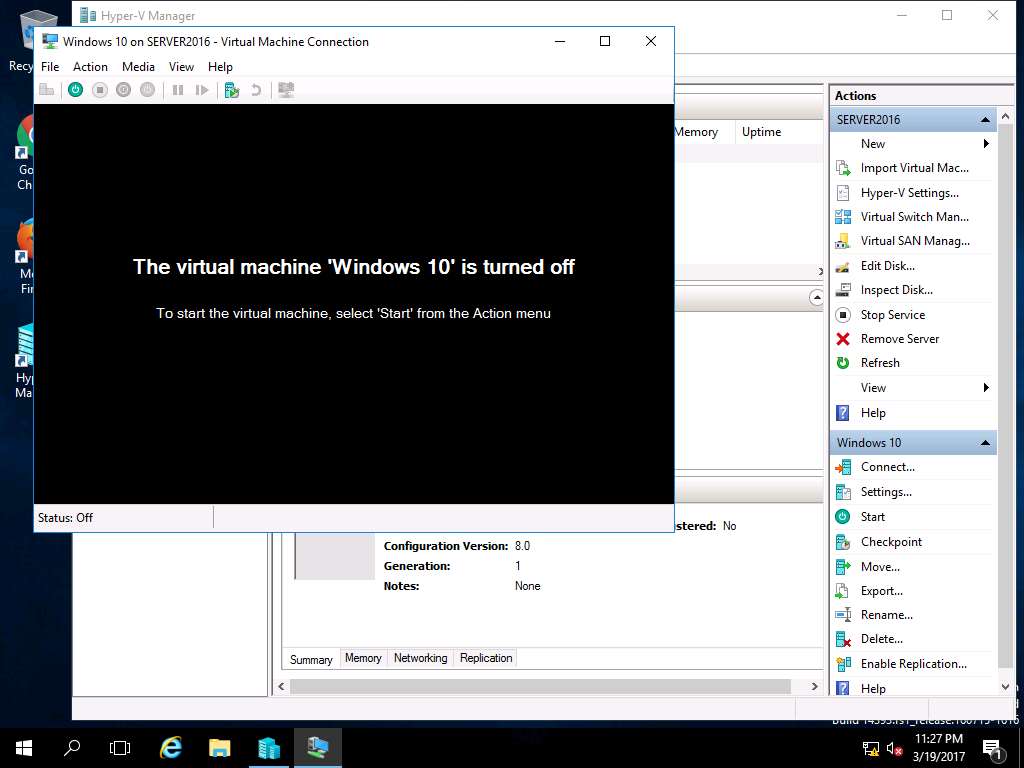Open the Windows Start menu
The image size is (1024, 768).
[x=24, y=748]
